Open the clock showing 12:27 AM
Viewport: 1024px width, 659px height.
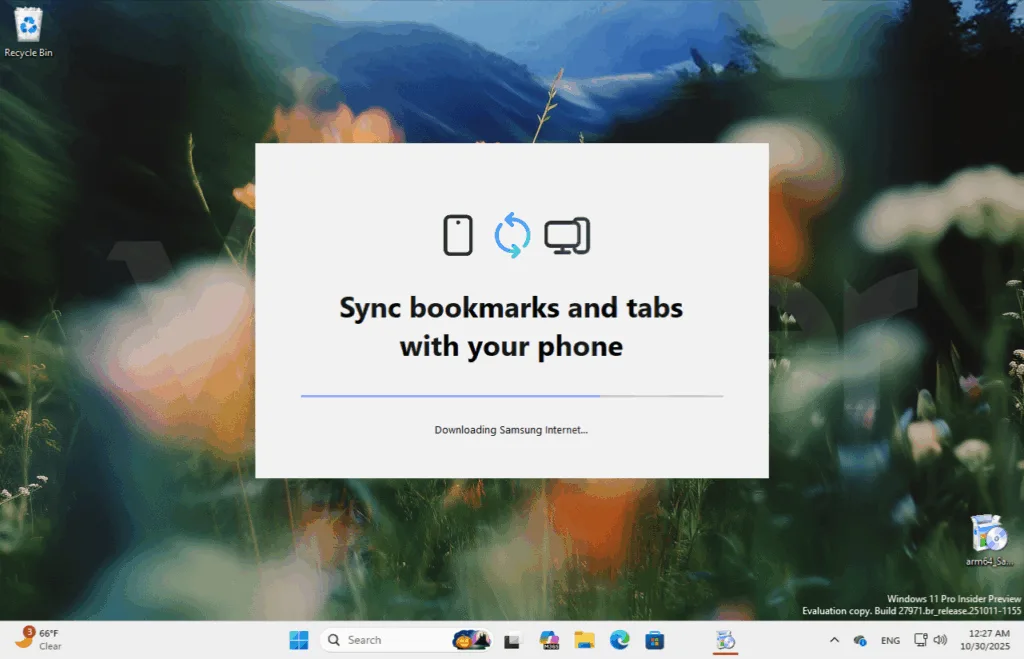click(x=985, y=639)
